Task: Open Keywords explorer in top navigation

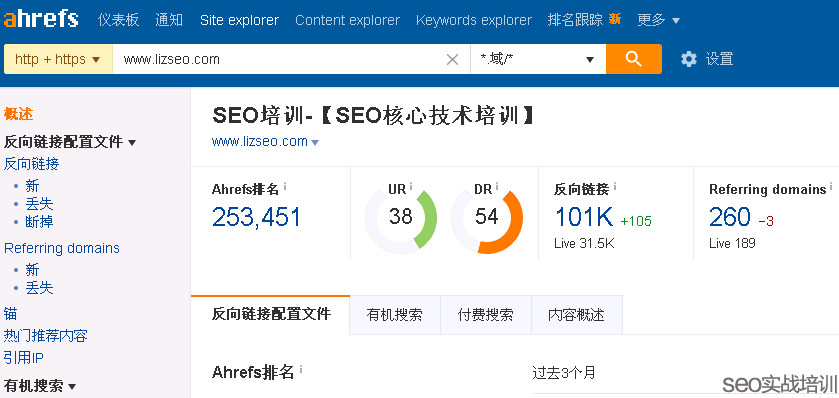Action: (x=474, y=20)
